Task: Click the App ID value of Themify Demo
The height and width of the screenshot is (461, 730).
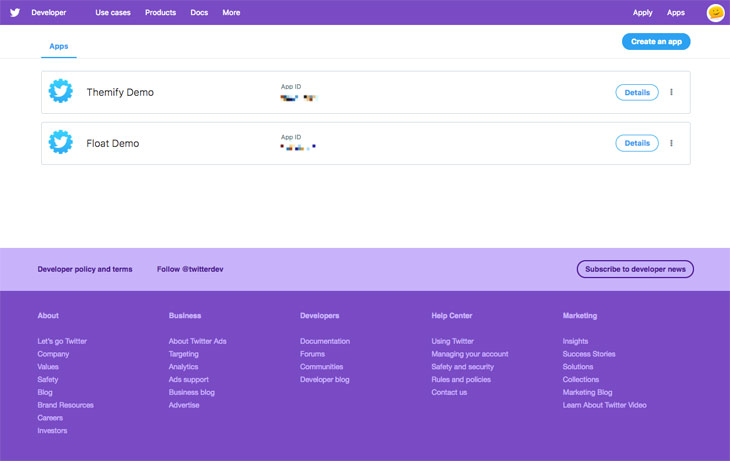Action: (x=298, y=98)
